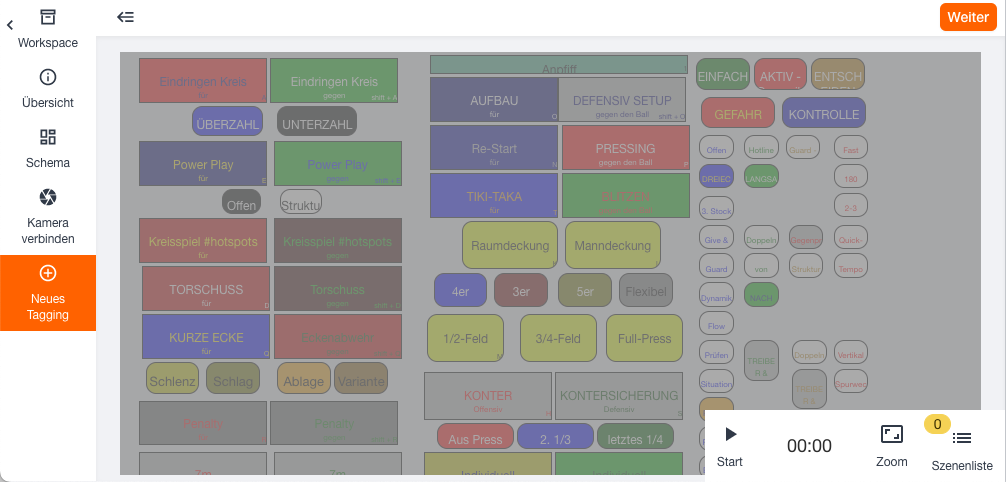Click the back chevron in the sidebar
The height and width of the screenshot is (482, 1006).
pos(10,25)
